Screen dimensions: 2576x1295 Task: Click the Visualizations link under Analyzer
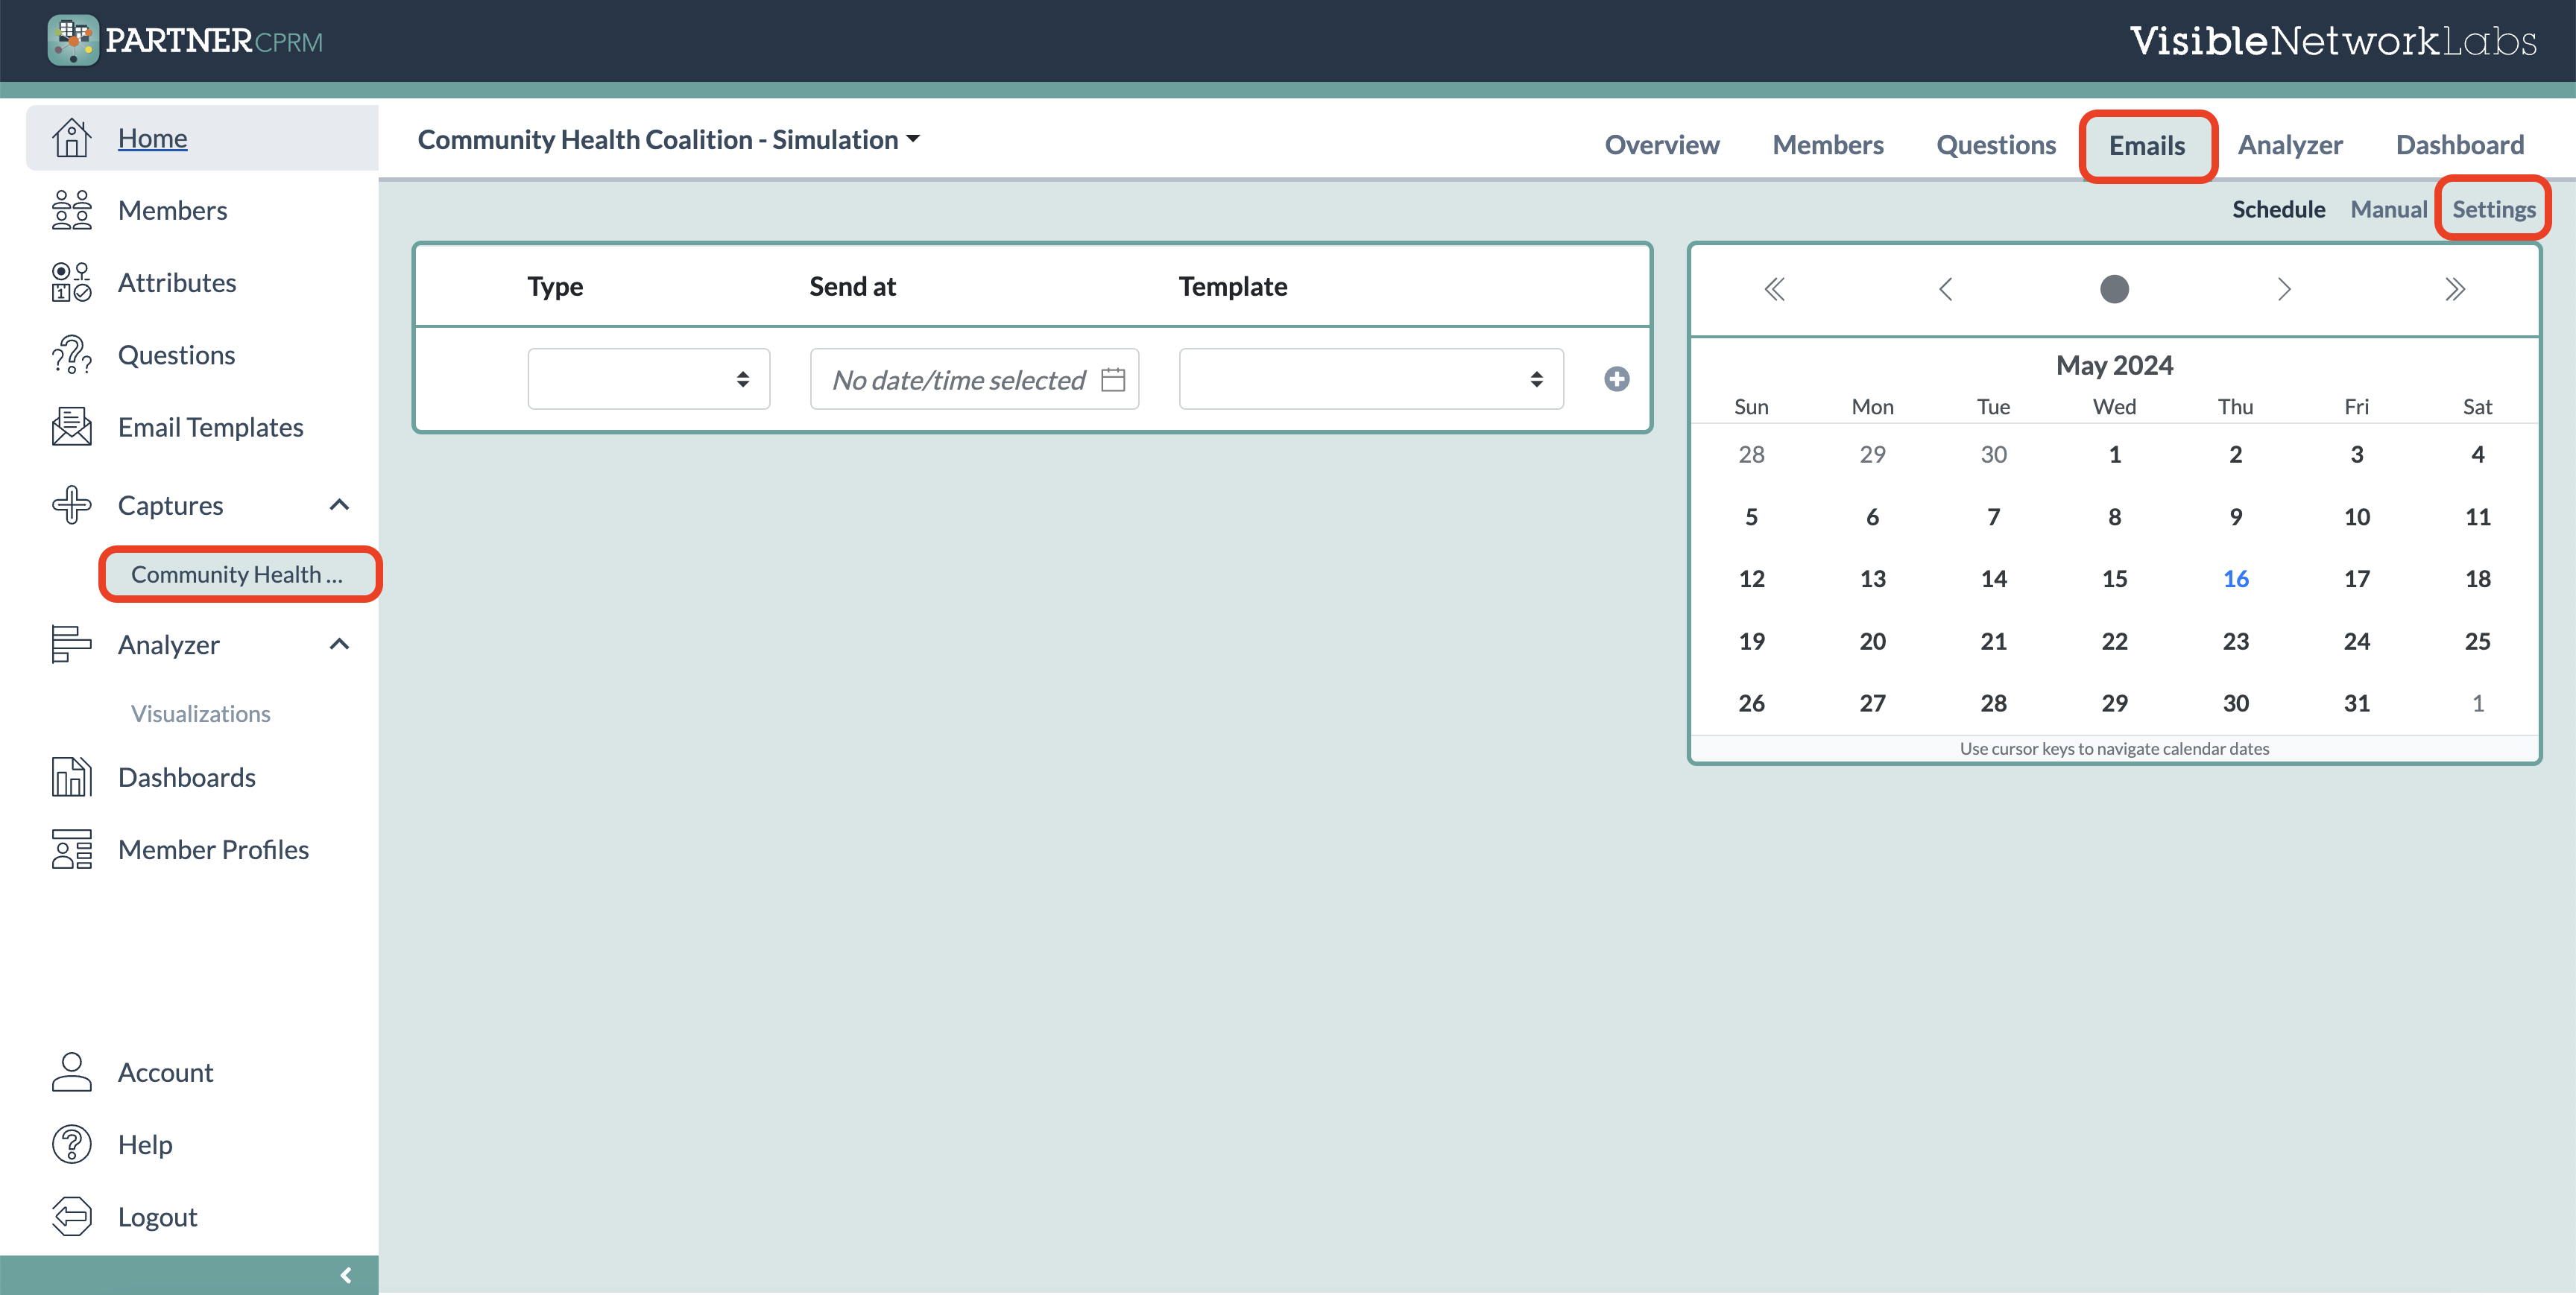(x=200, y=713)
